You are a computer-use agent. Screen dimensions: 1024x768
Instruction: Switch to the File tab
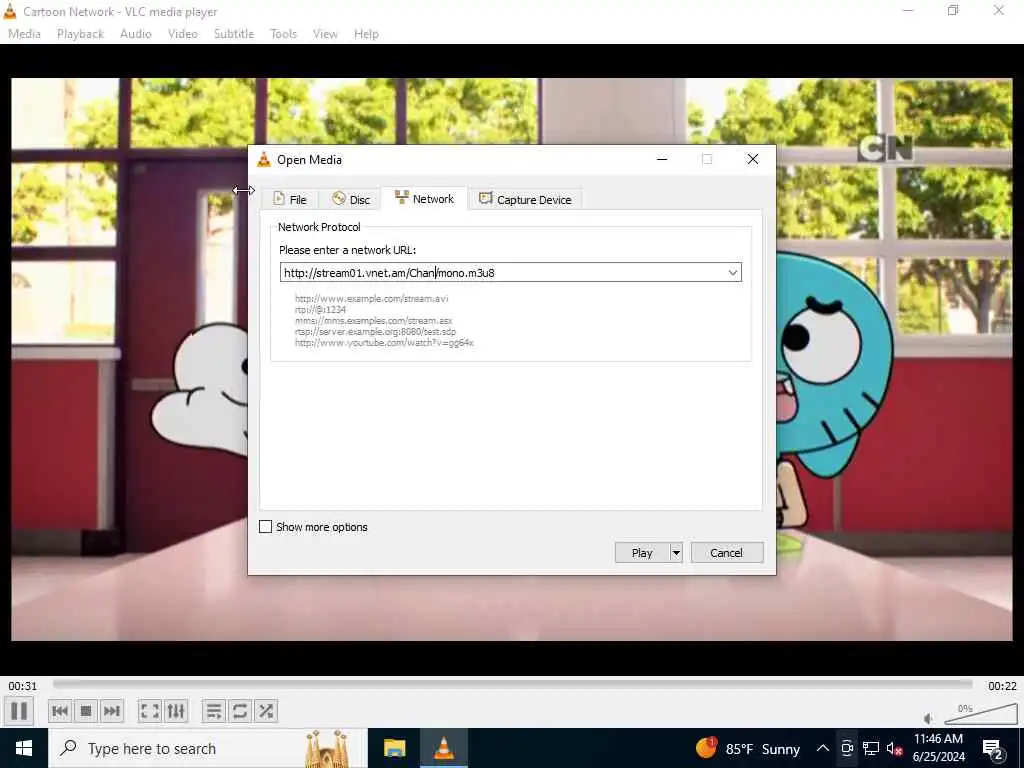[x=289, y=199]
